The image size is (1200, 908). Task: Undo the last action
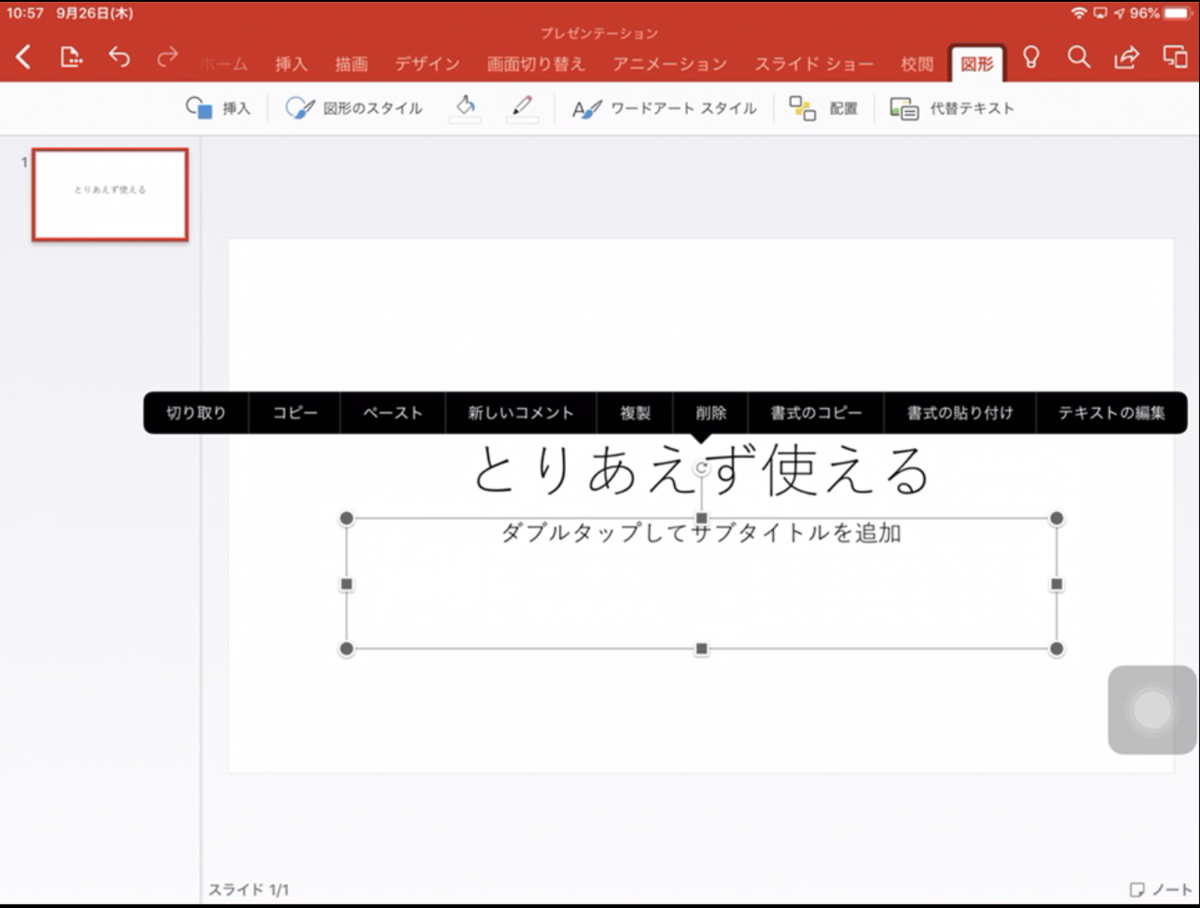tap(120, 58)
